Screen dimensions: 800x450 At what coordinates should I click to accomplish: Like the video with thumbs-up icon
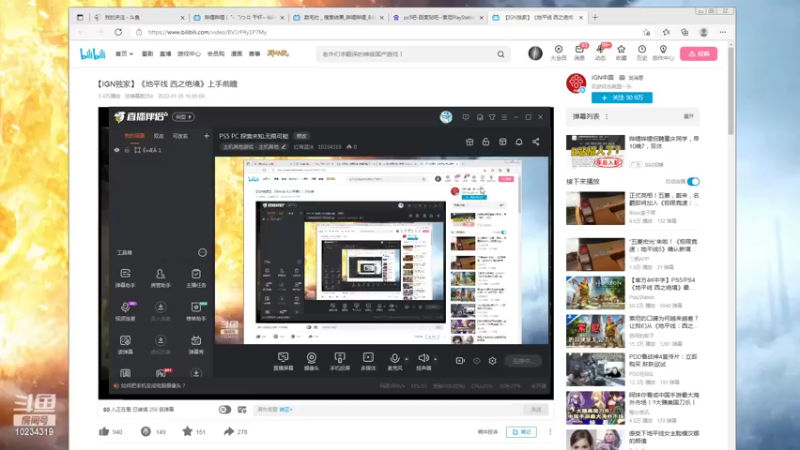pyautogui.click(x=104, y=432)
